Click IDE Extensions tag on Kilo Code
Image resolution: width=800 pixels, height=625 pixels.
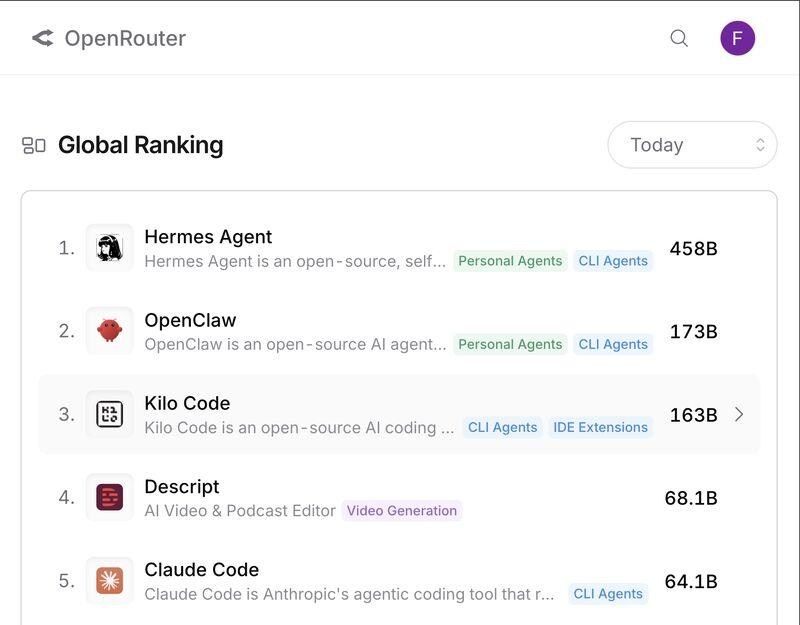(x=601, y=427)
